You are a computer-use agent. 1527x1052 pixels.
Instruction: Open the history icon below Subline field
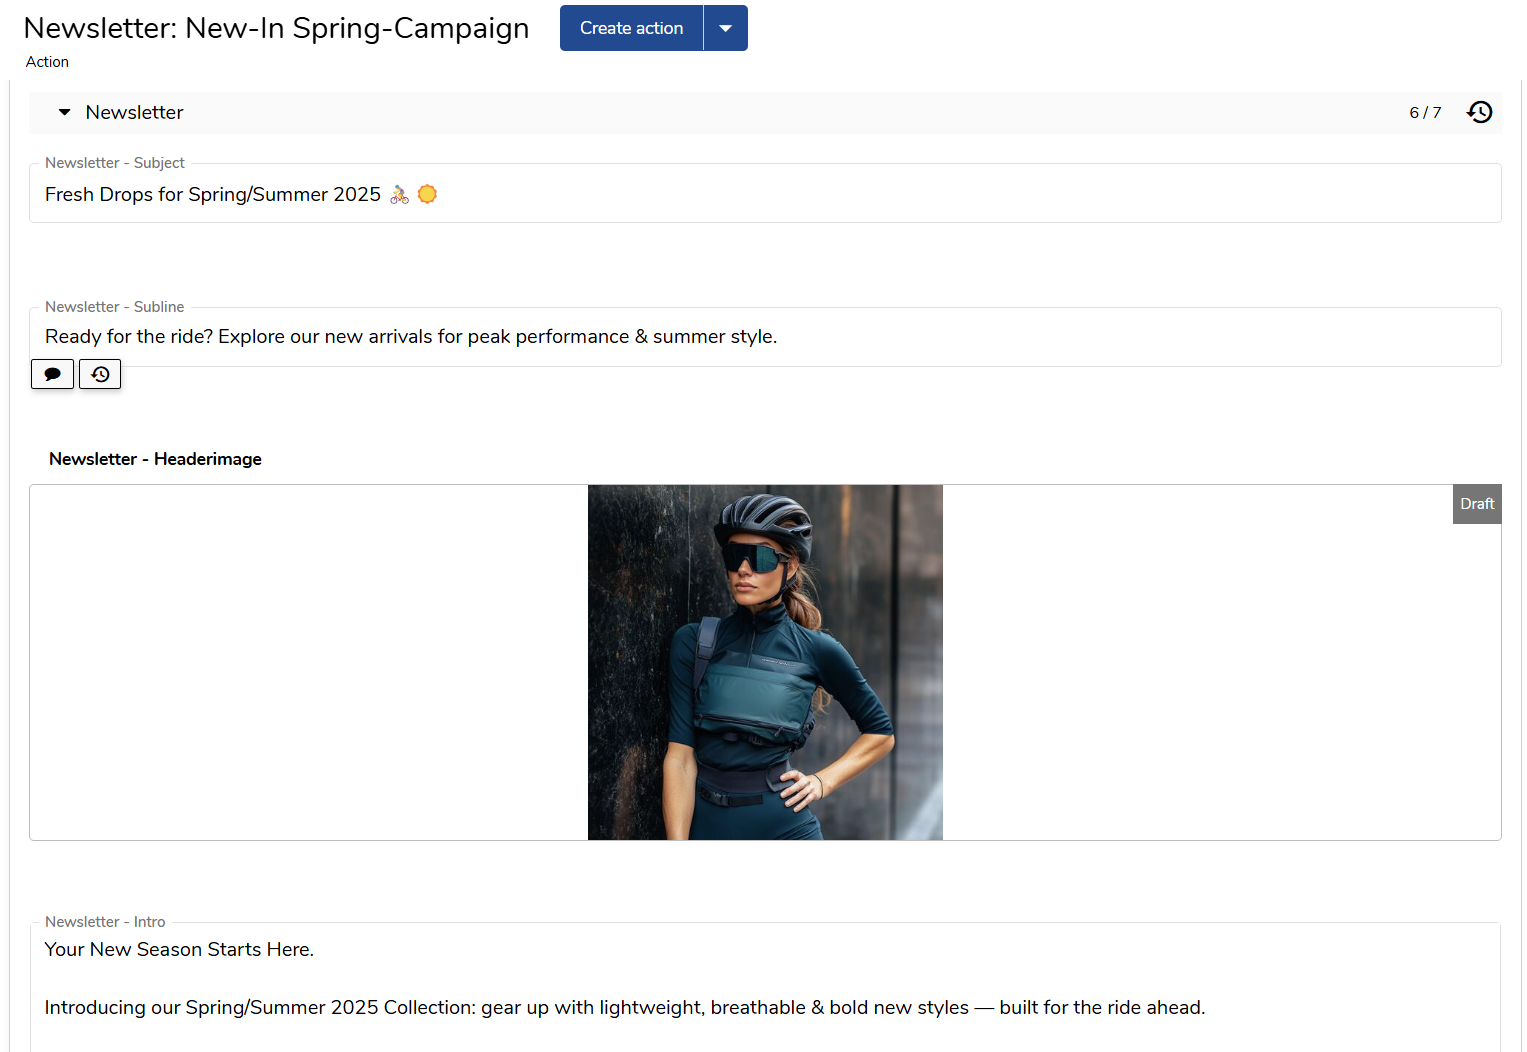pyautogui.click(x=100, y=374)
